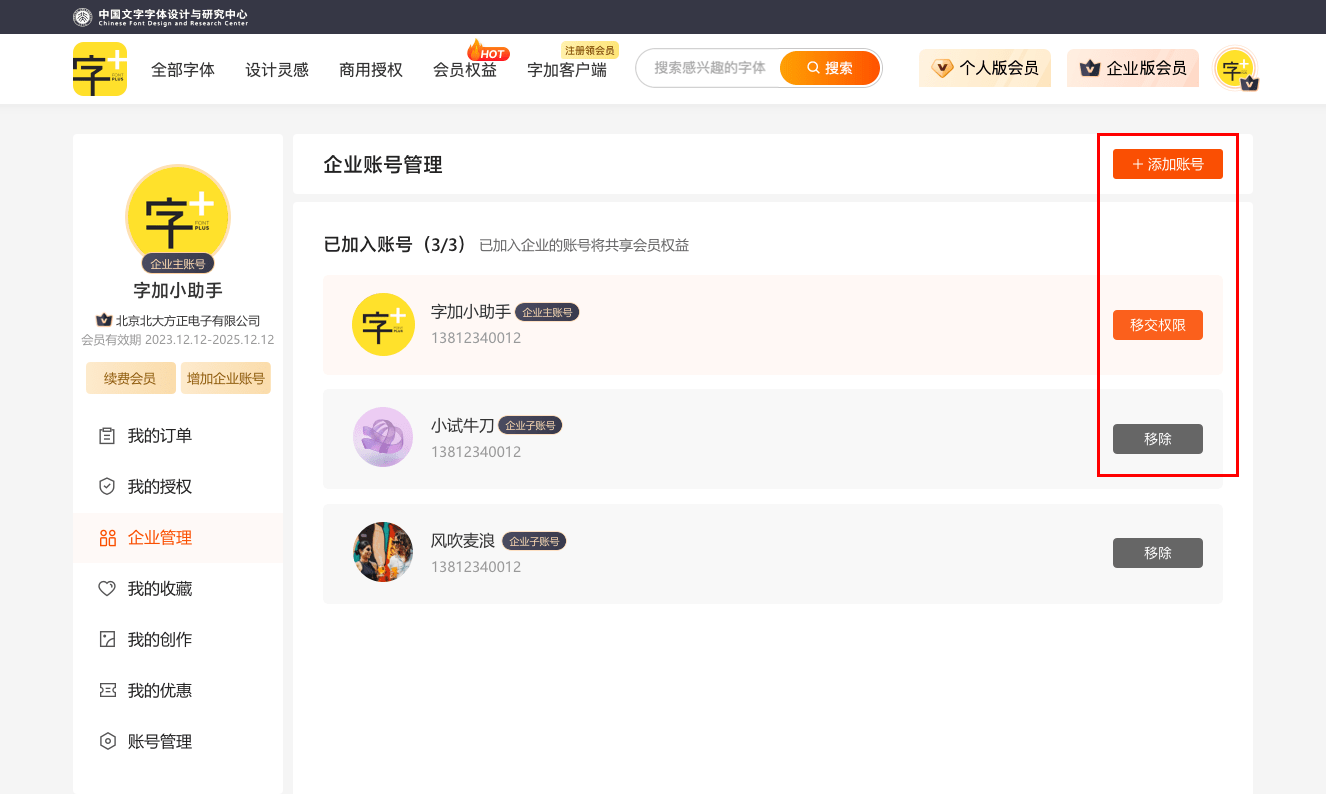
Task: Remove the 风吹麦浪 sub-account
Action: (x=1157, y=553)
